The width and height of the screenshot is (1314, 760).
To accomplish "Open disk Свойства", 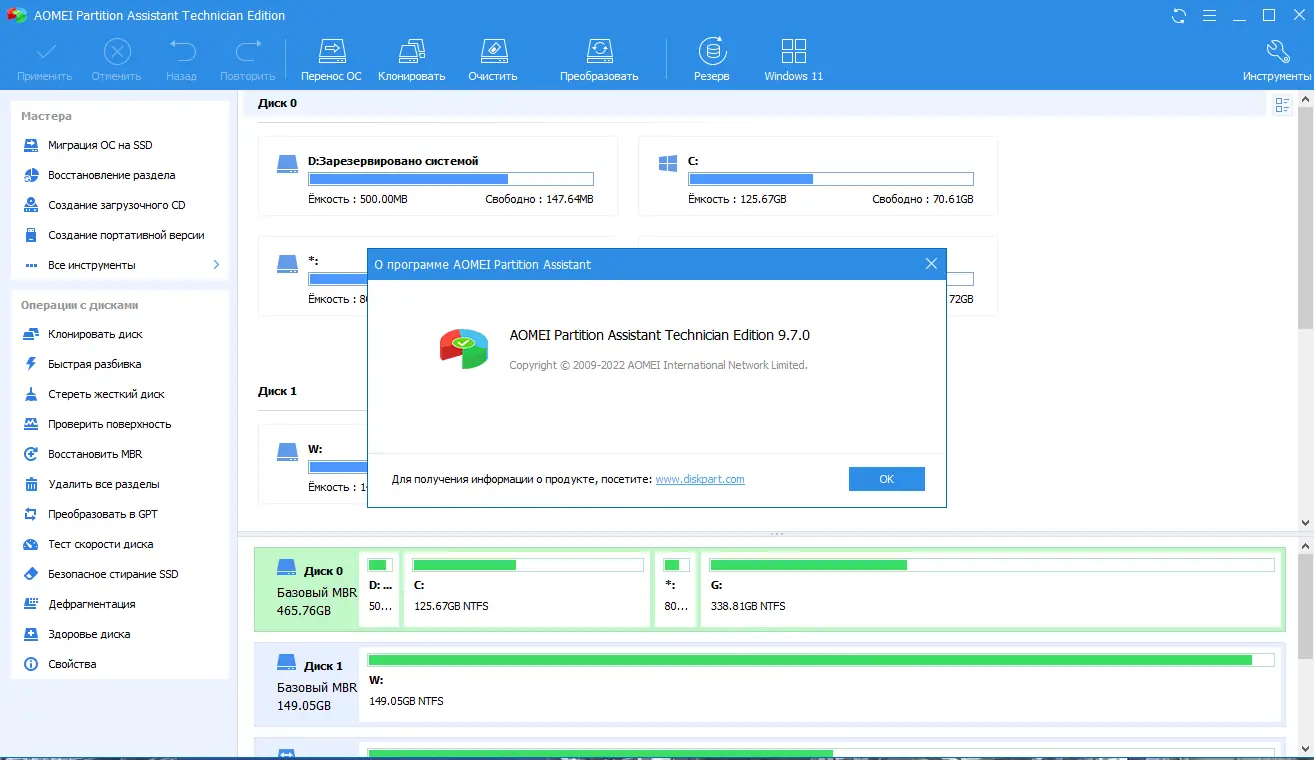I will tap(72, 664).
